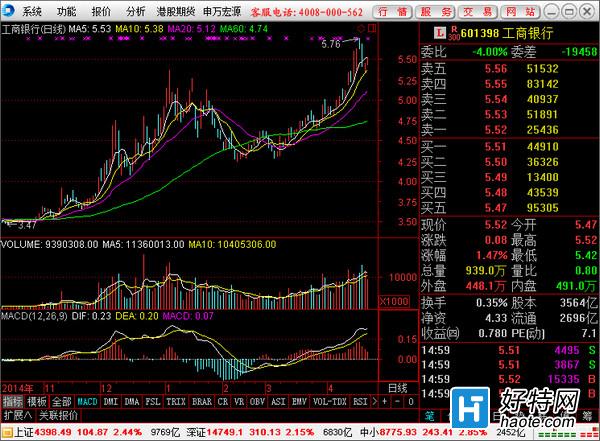
Task: Switch to the DMI indicator
Action: tap(111, 402)
